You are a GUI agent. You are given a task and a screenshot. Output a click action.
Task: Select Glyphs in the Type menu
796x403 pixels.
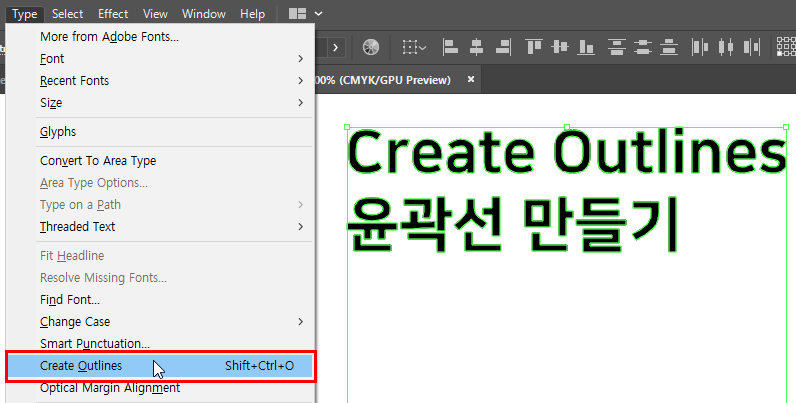coord(58,132)
